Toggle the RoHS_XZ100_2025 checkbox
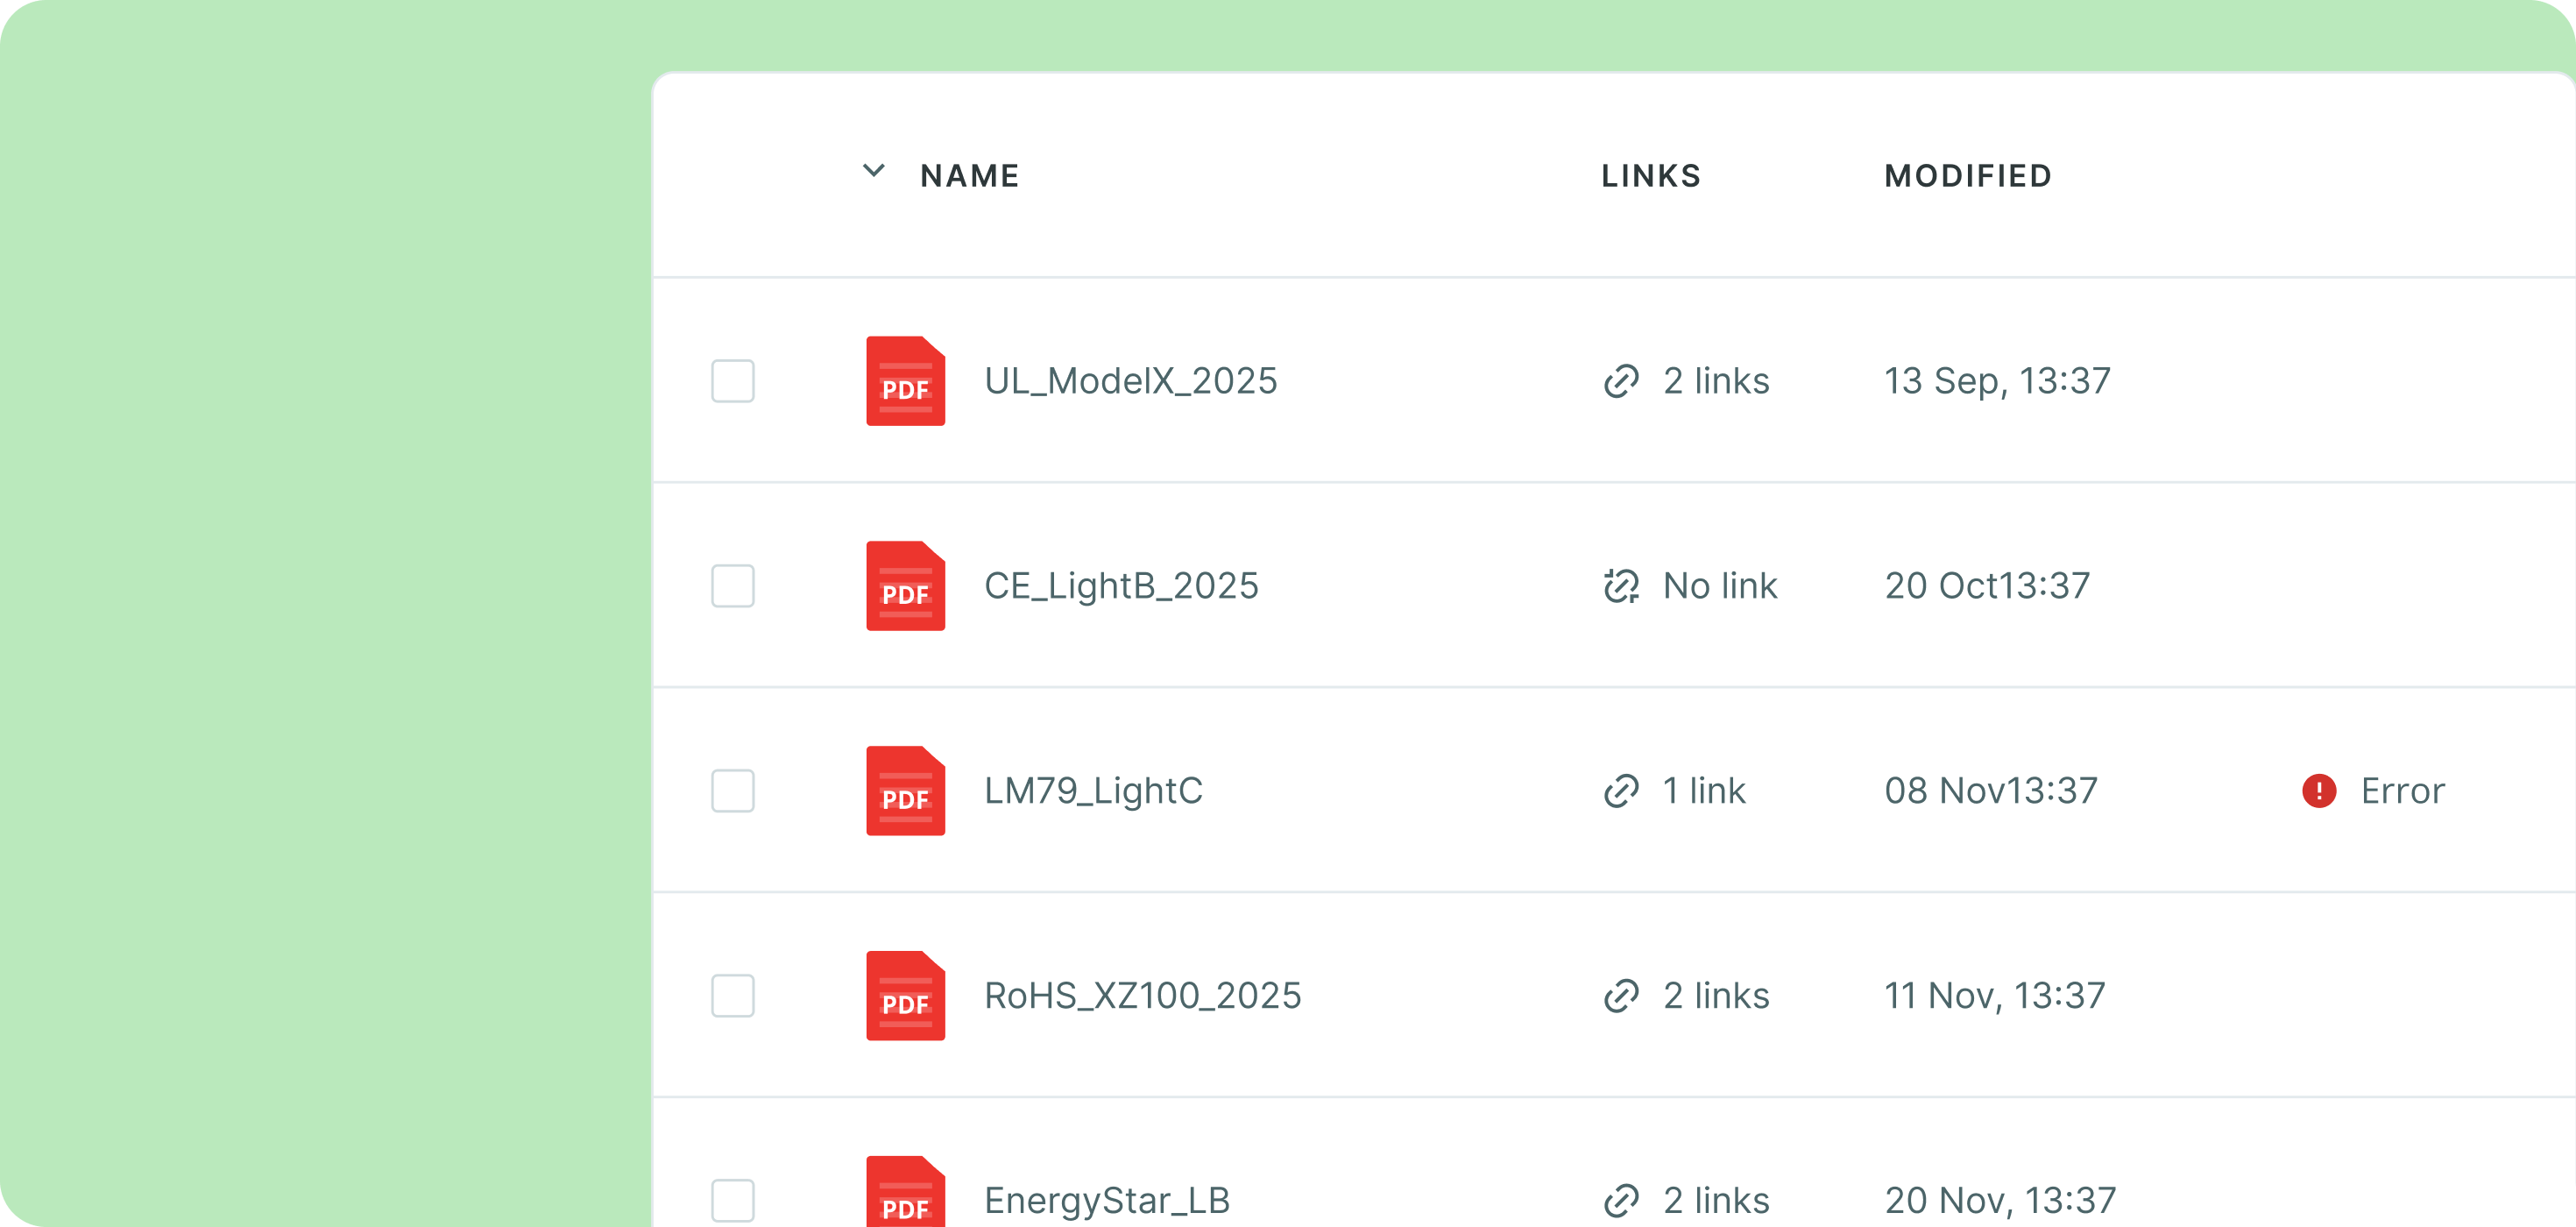The image size is (2576, 1227). point(733,996)
